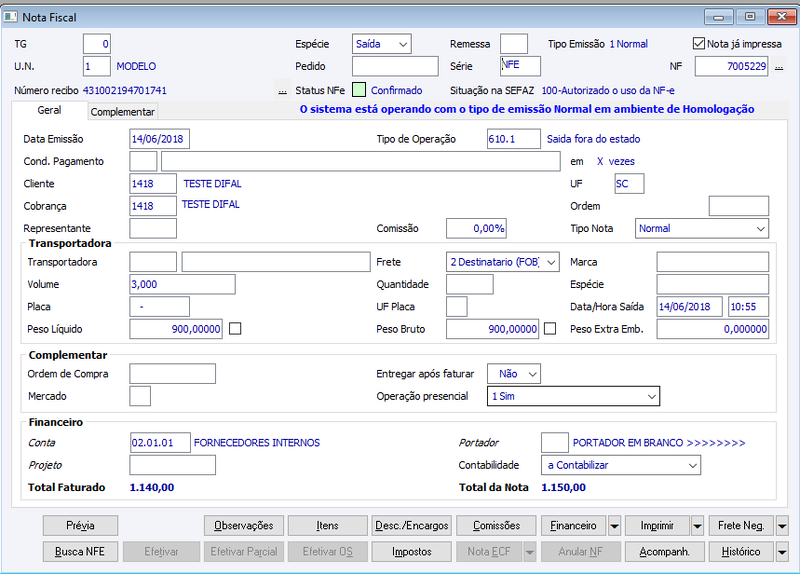Expand the arrow next to Frete Neg. button
Viewport: 800px width, 574px height.
(x=782, y=526)
